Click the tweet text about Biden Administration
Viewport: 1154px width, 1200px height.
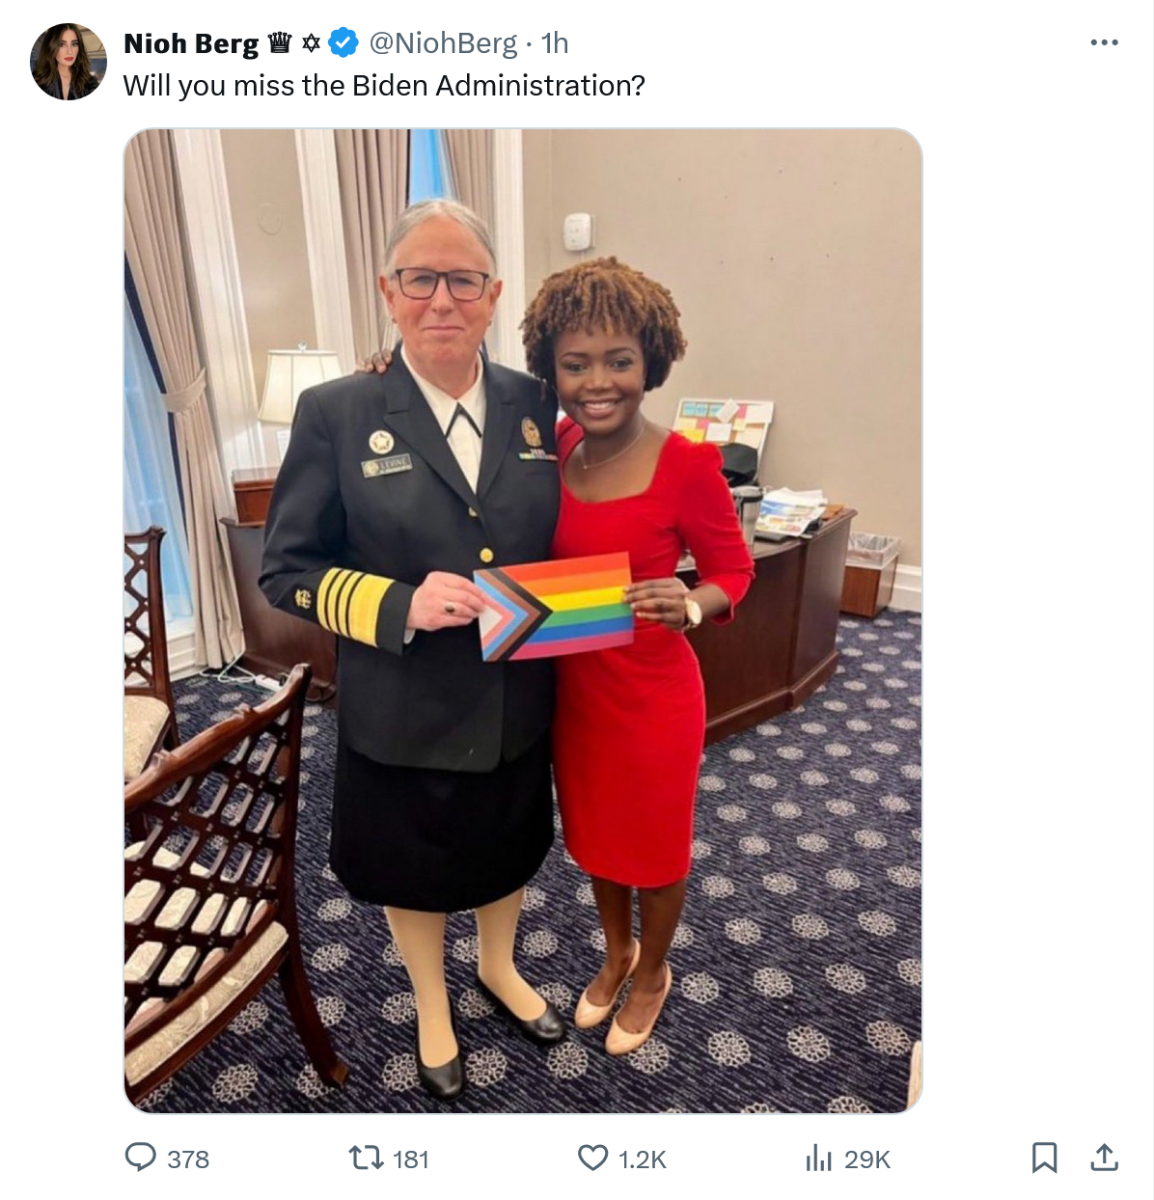(x=384, y=86)
